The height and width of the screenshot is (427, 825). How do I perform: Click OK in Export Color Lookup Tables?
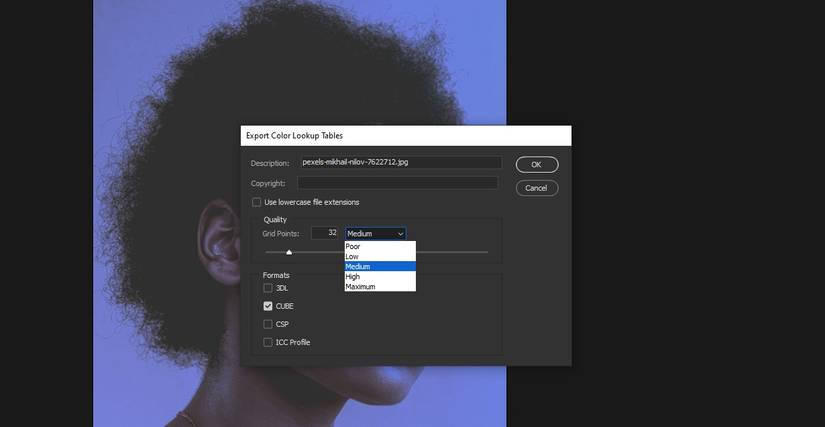pos(537,165)
